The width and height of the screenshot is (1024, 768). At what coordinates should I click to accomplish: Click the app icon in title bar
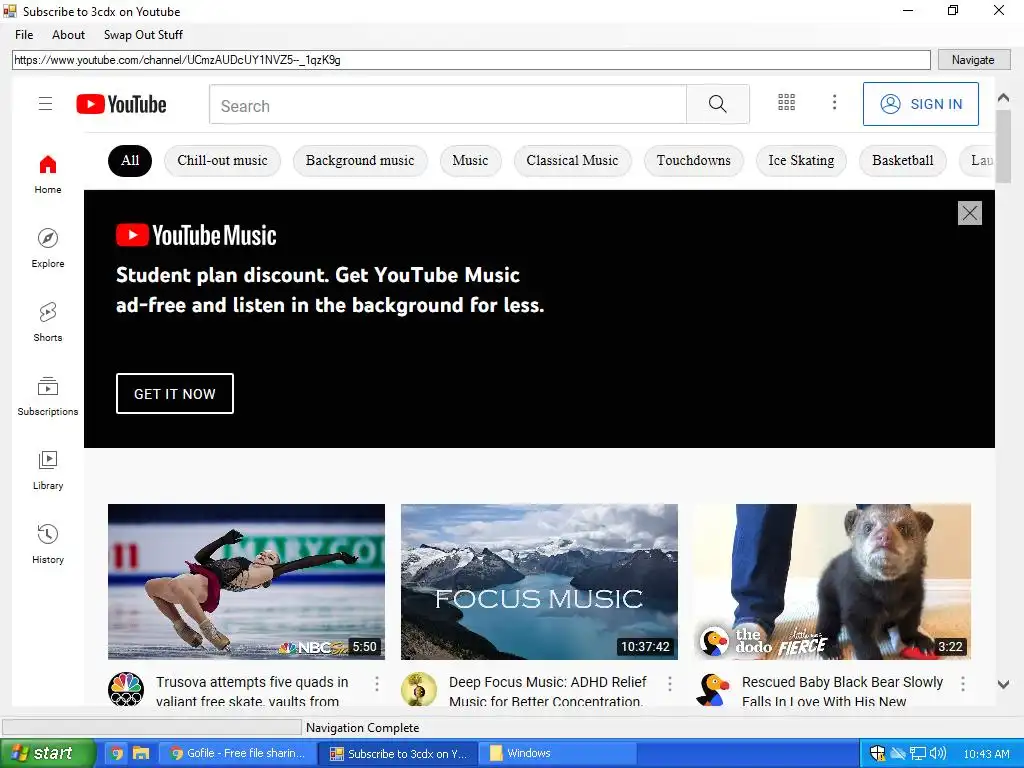(9, 11)
